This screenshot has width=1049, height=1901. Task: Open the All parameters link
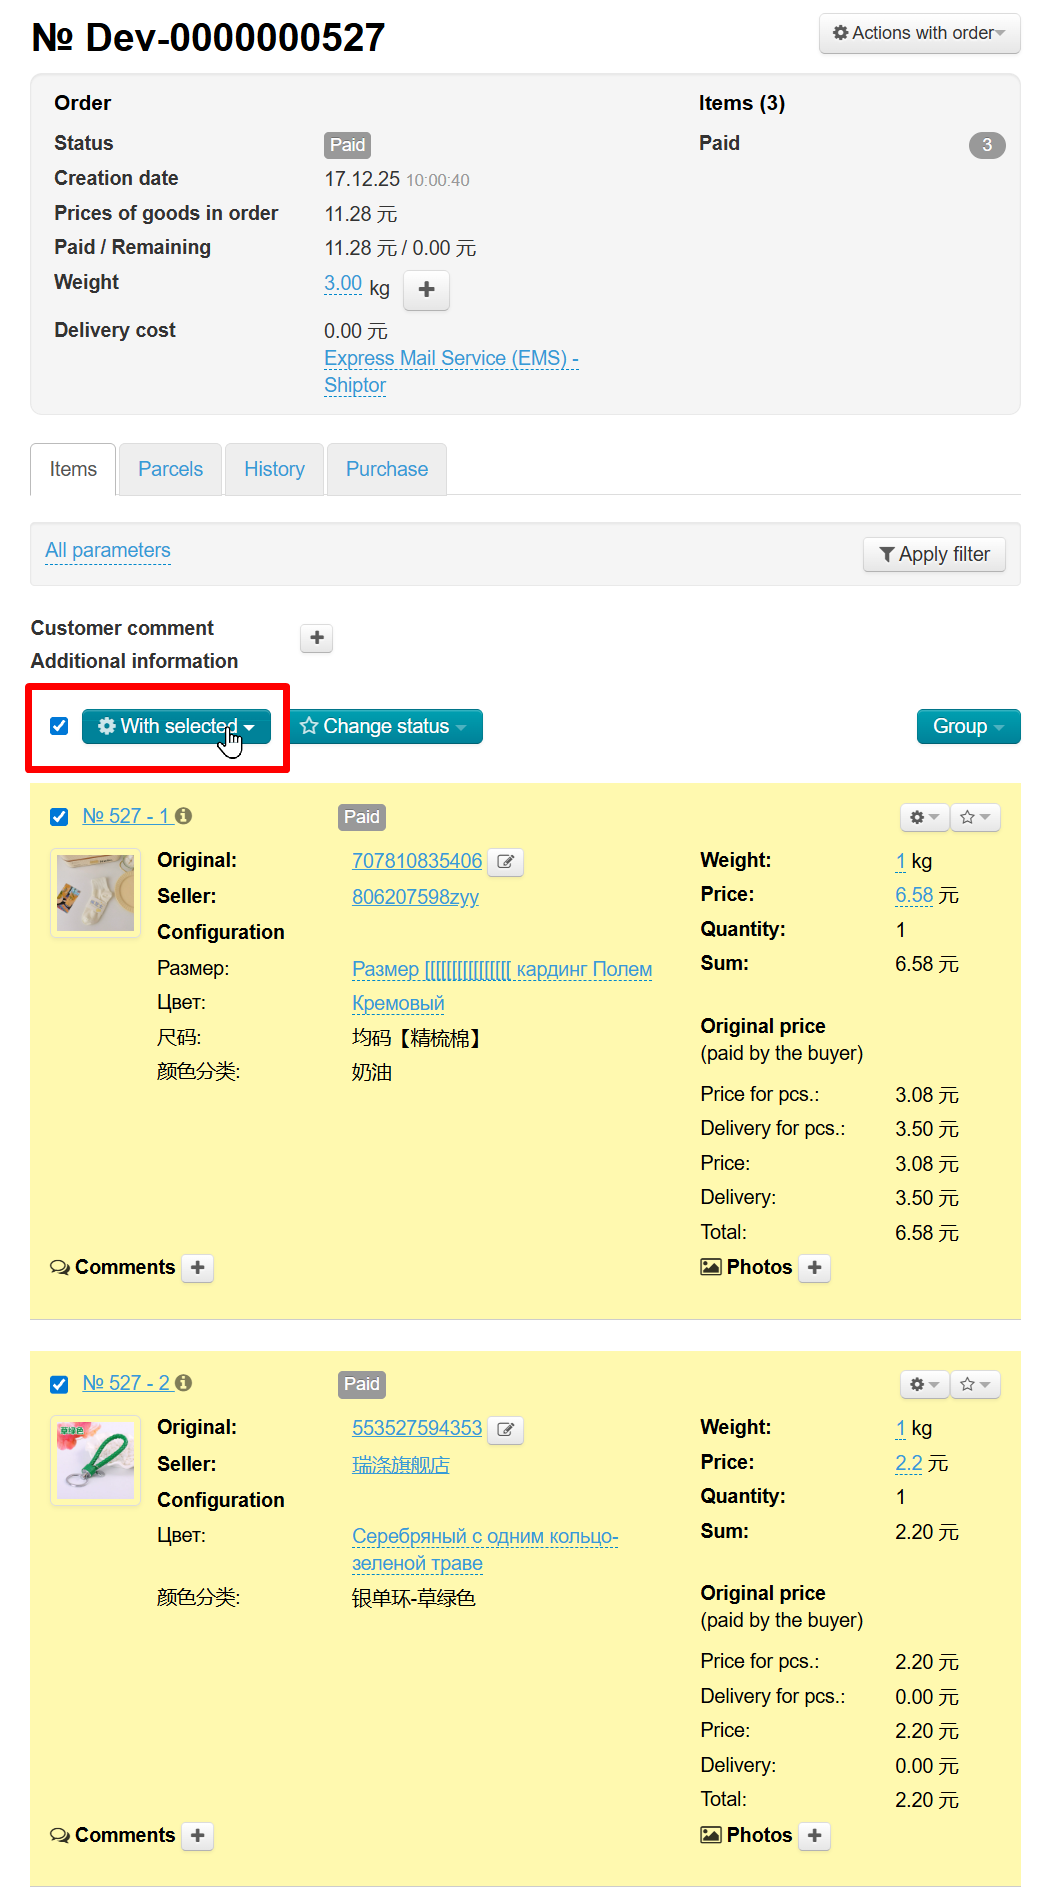(x=108, y=551)
